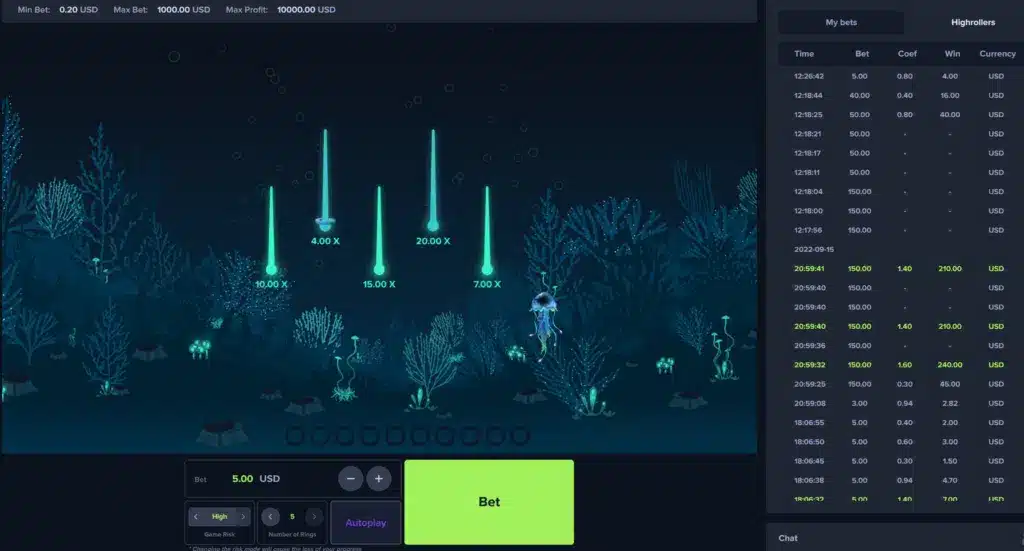Decrease the bet with minus button
This screenshot has width=1024, height=551.
pos(351,479)
